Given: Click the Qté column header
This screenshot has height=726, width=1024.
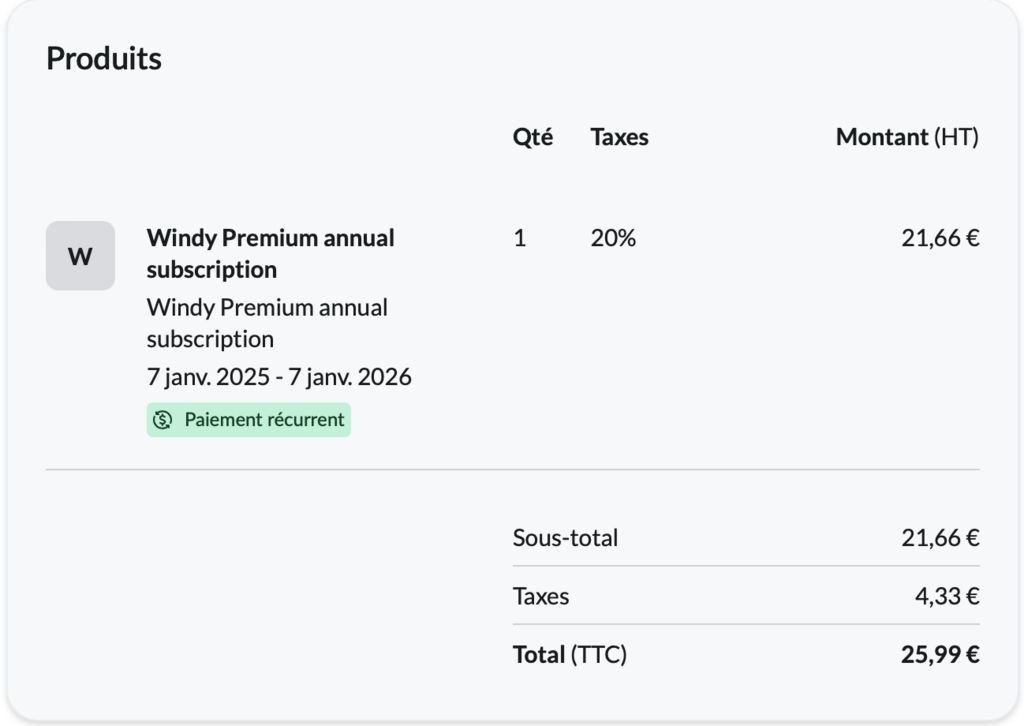Looking at the screenshot, I should pyautogui.click(x=532, y=137).
